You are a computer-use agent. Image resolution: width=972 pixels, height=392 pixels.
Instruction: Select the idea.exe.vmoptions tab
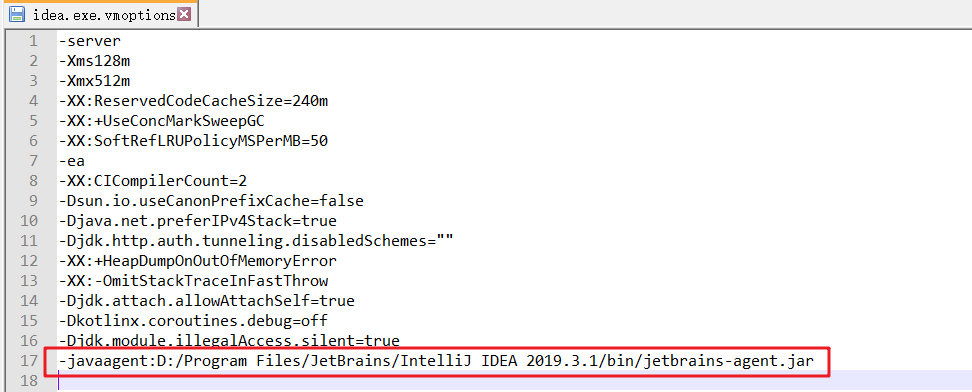[x=100, y=14]
